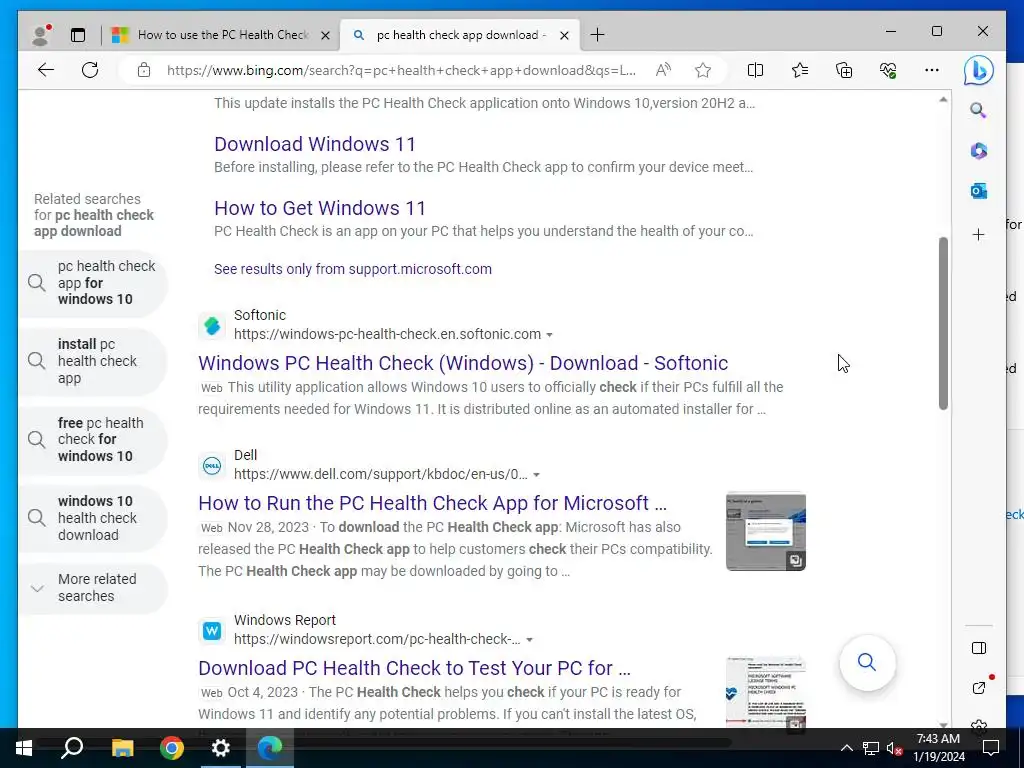The image size is (1024, 768).
Task: Go back using the back arrow
Action: [46, 70]
